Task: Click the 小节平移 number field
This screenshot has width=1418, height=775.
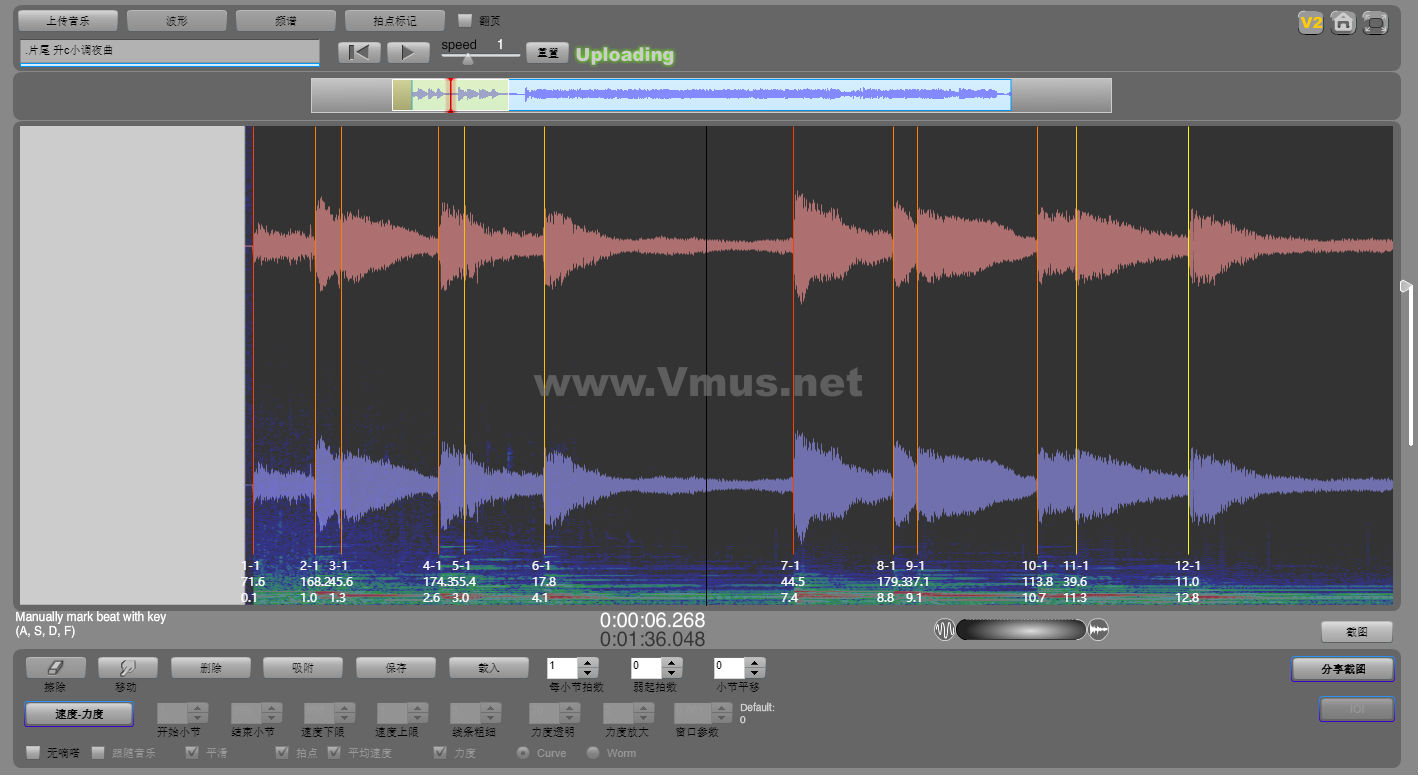Action: pyautogui.click(x=730, y=668)
